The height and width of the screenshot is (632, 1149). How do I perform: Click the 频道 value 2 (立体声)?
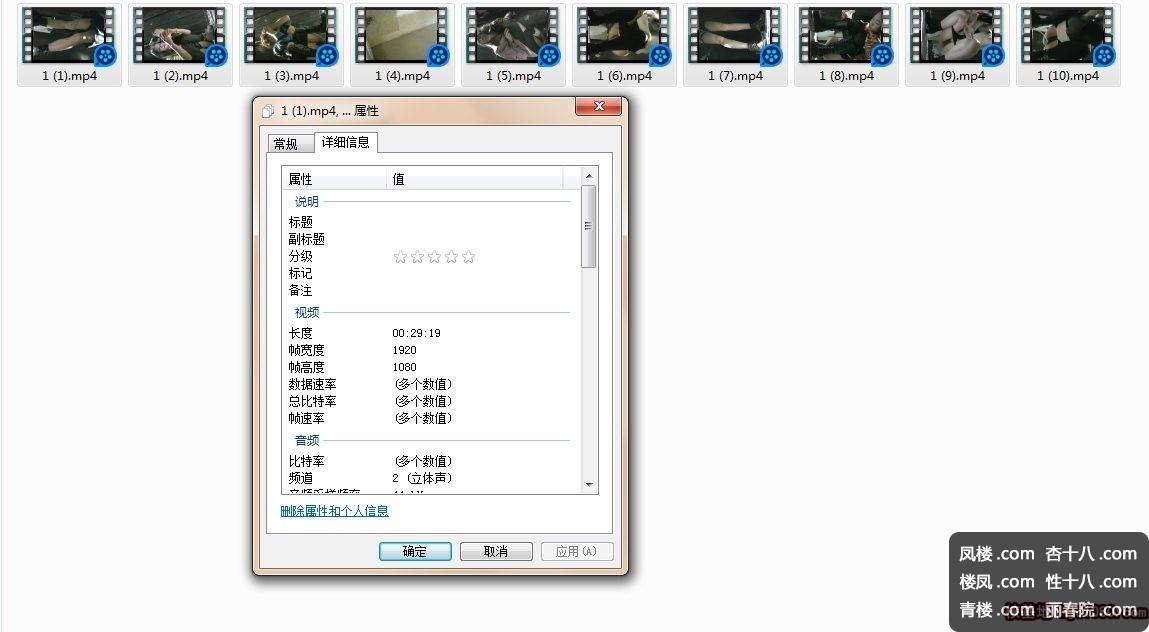click(x=423, y=478)
